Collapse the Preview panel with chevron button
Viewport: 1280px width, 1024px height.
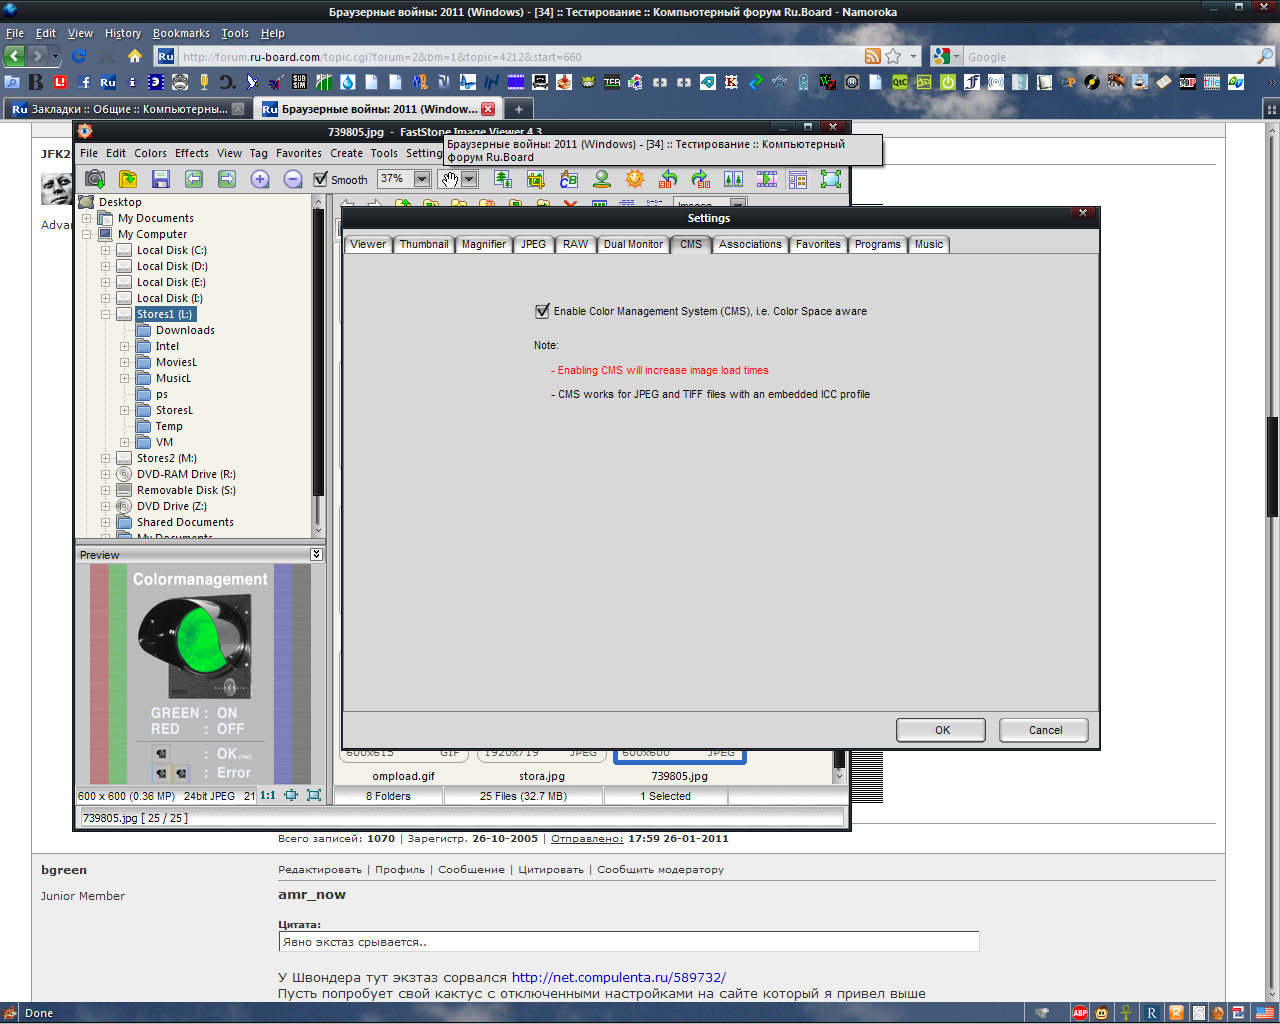[316, 554]
